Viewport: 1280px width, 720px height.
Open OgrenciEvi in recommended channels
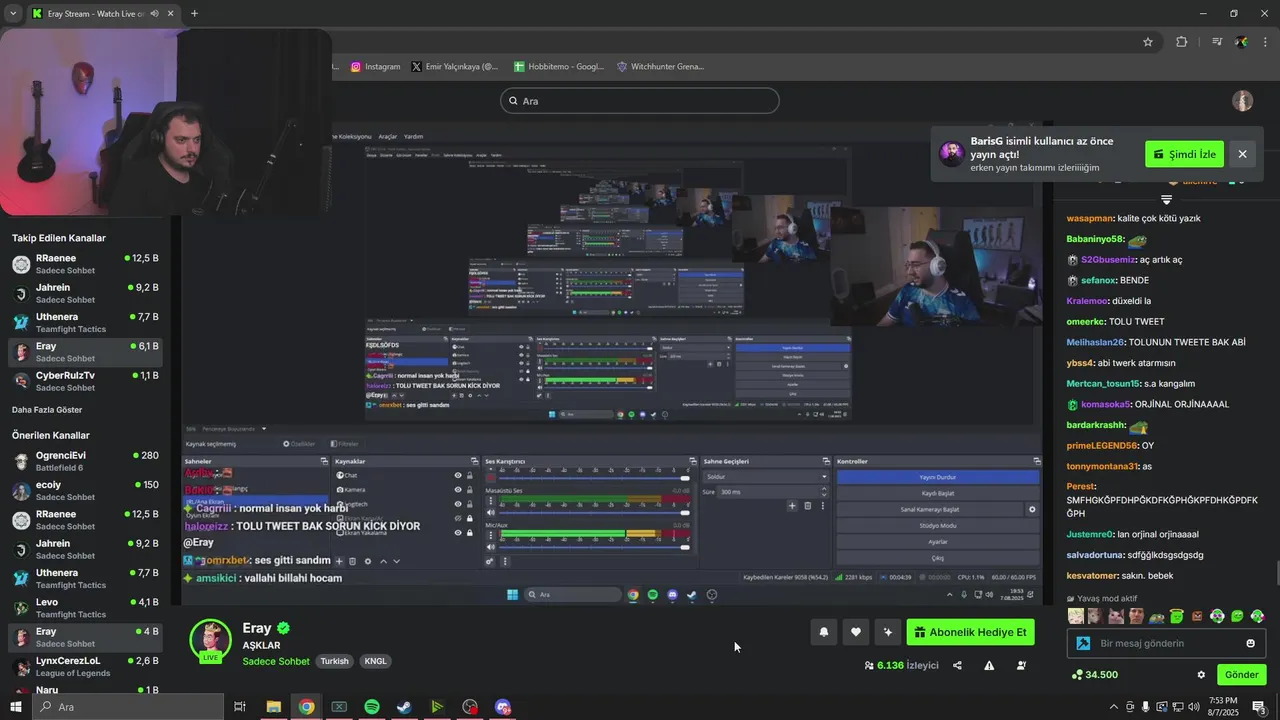click(x=85, y=461)
